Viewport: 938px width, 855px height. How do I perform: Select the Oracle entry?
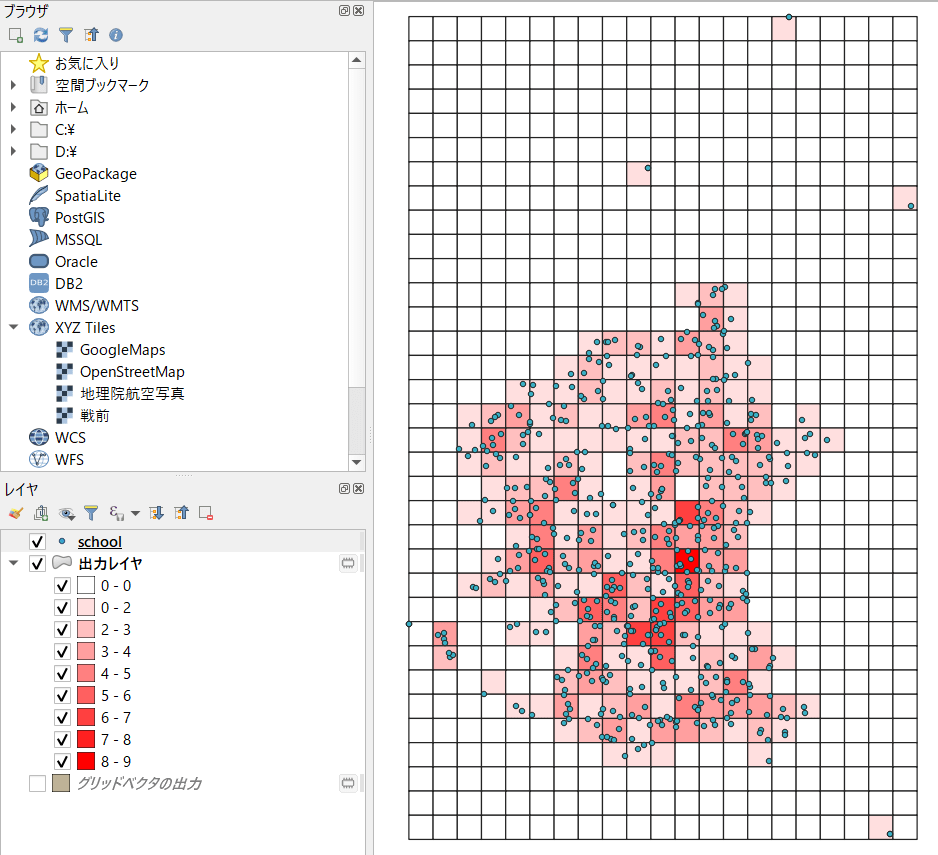[76, 261]
